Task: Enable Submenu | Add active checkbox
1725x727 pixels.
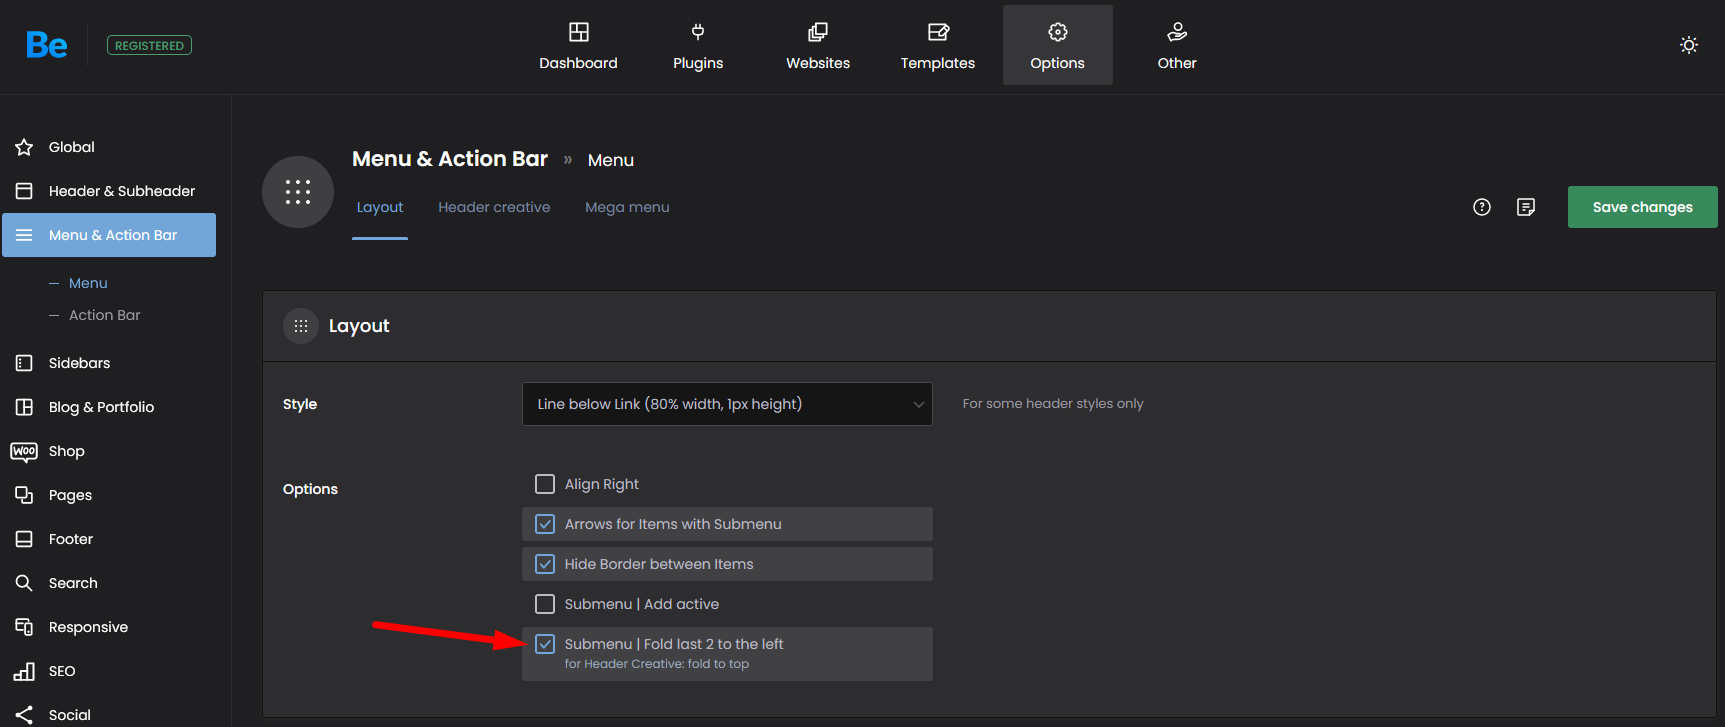Action: click(x=545, y=604)
